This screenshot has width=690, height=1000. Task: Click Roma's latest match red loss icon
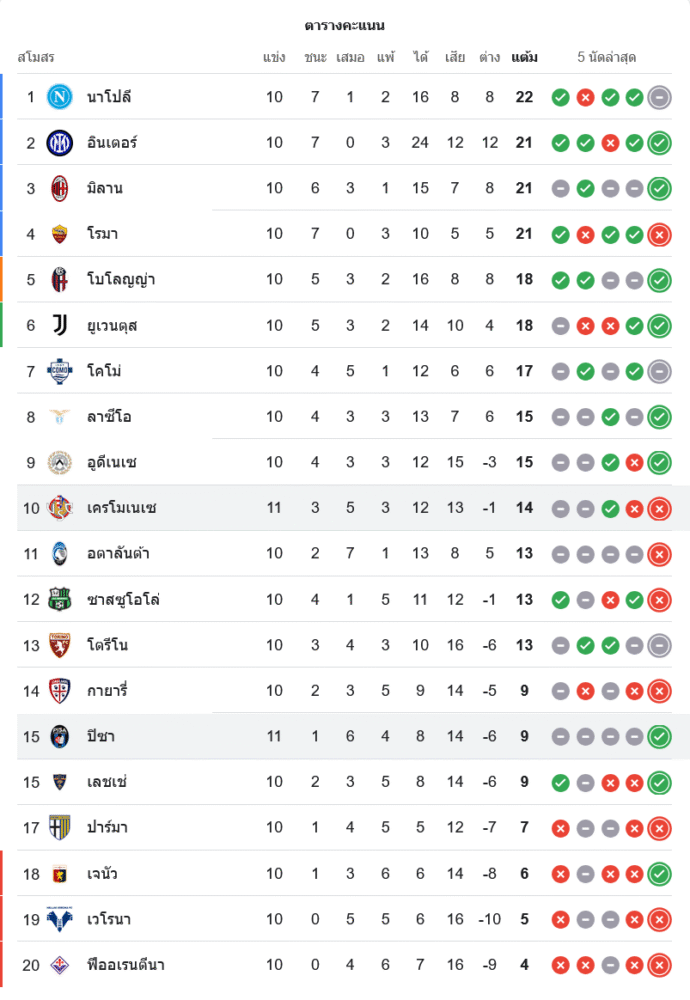coord(659,234)
